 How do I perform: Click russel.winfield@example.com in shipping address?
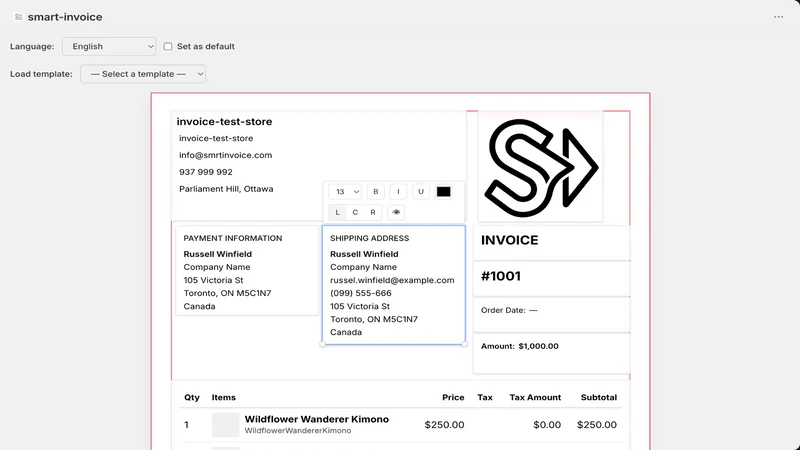point(392,280)
